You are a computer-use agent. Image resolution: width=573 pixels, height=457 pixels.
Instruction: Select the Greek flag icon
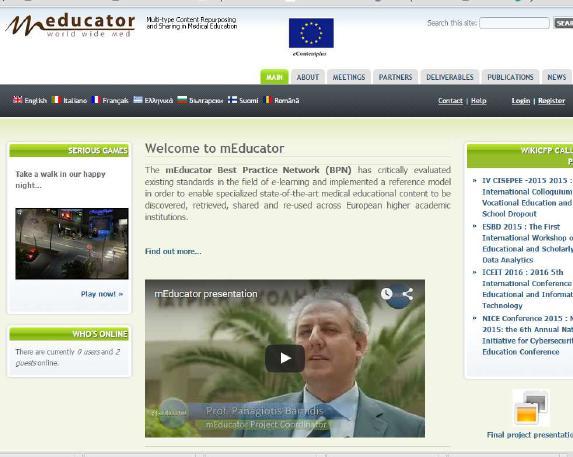(x=138, y=100)
